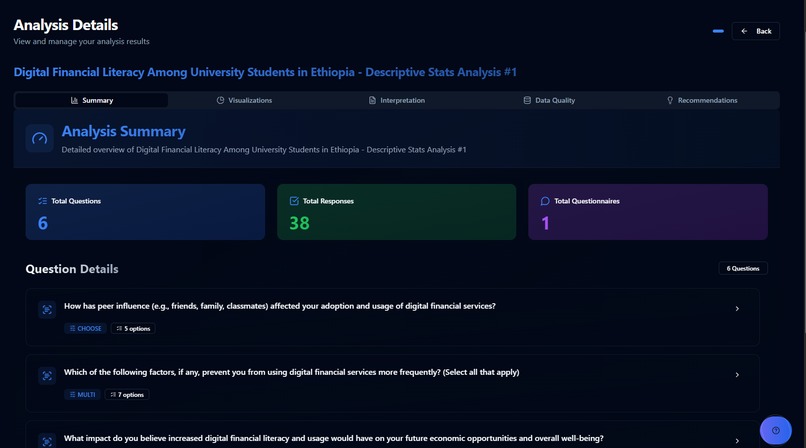
Task: Click the 6 Questions count badge
Action: point(743,268)
